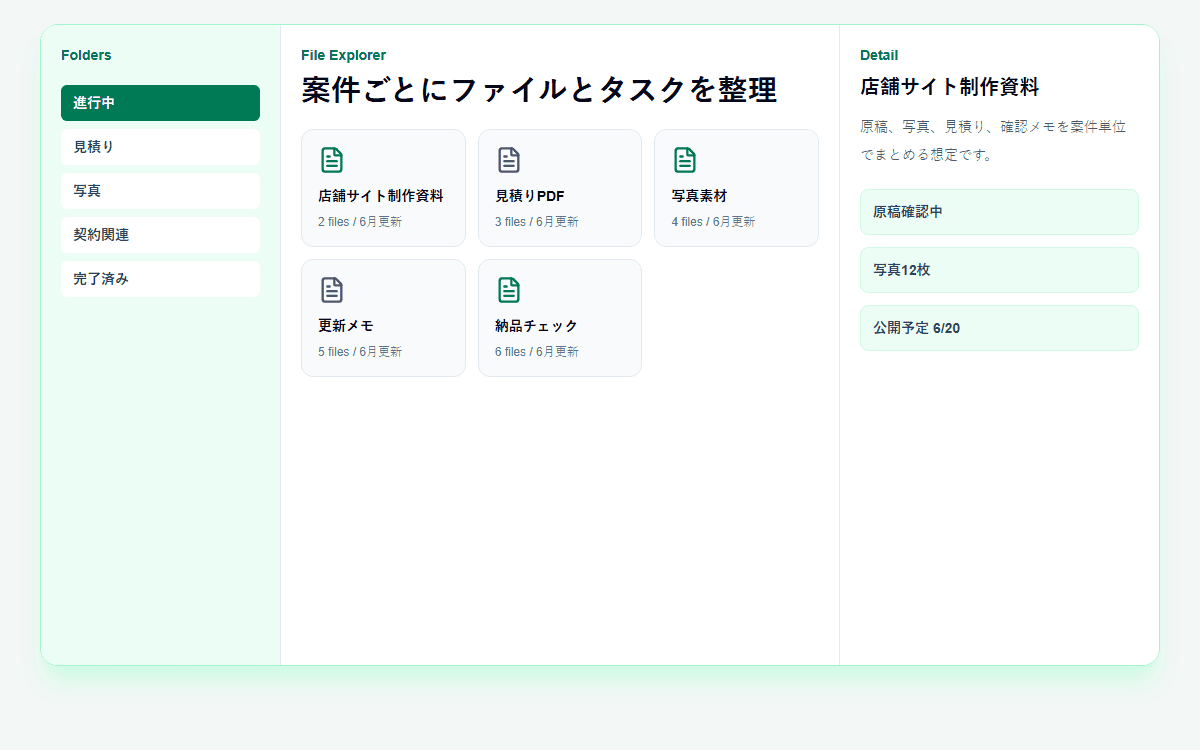Click the 案件ごとにファイルとタスクを整理 heading

click(539, 89)
